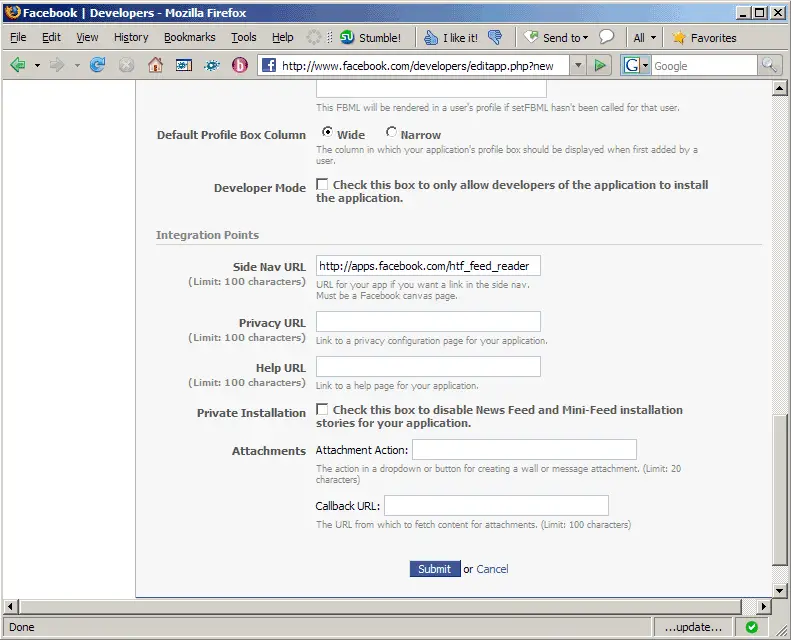
Task: Open the Tools menu
Action: point(244,37)
